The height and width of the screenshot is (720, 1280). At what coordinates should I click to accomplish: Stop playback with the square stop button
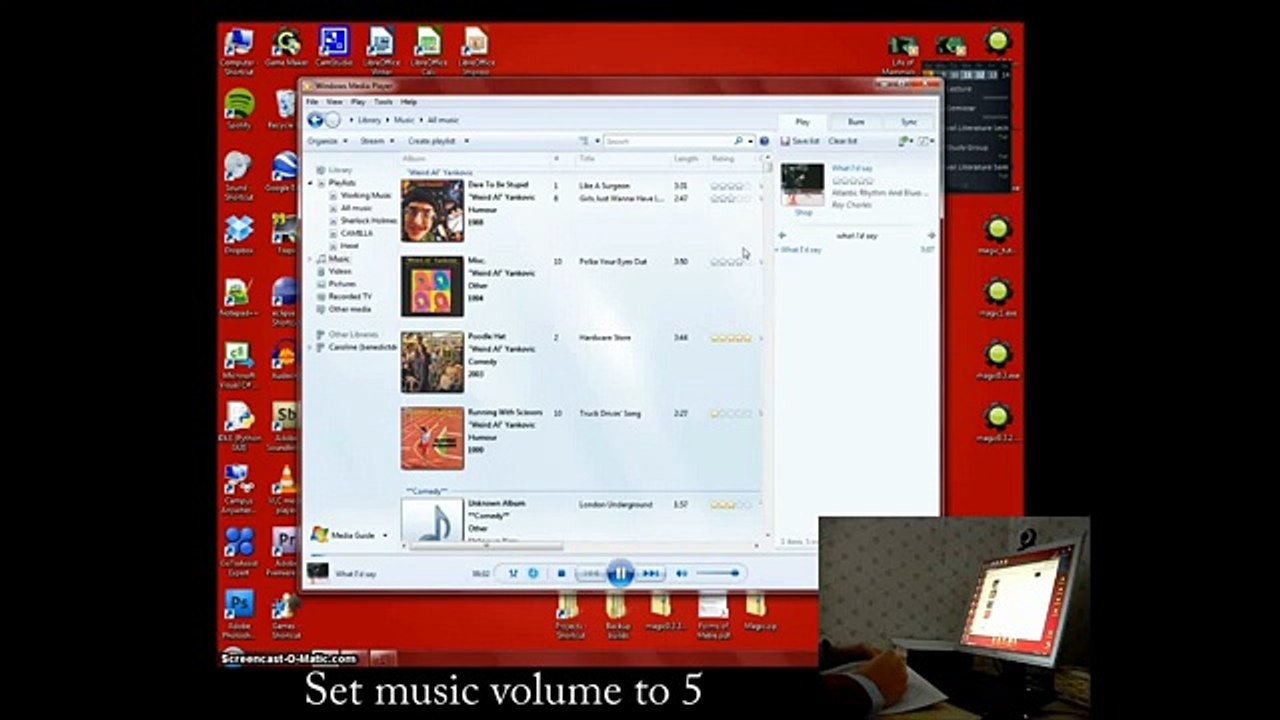coord(561,573)
